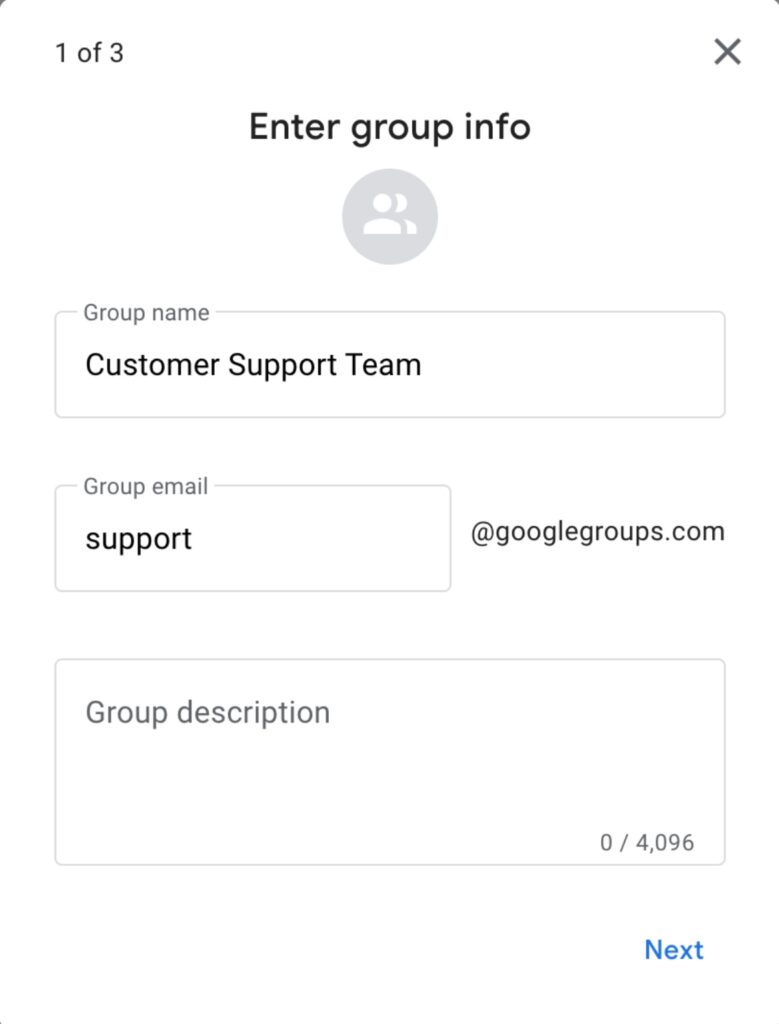Close the Enter group info dialog
The width and height of the screenshot is (779, 1024).
pos(727,52)
